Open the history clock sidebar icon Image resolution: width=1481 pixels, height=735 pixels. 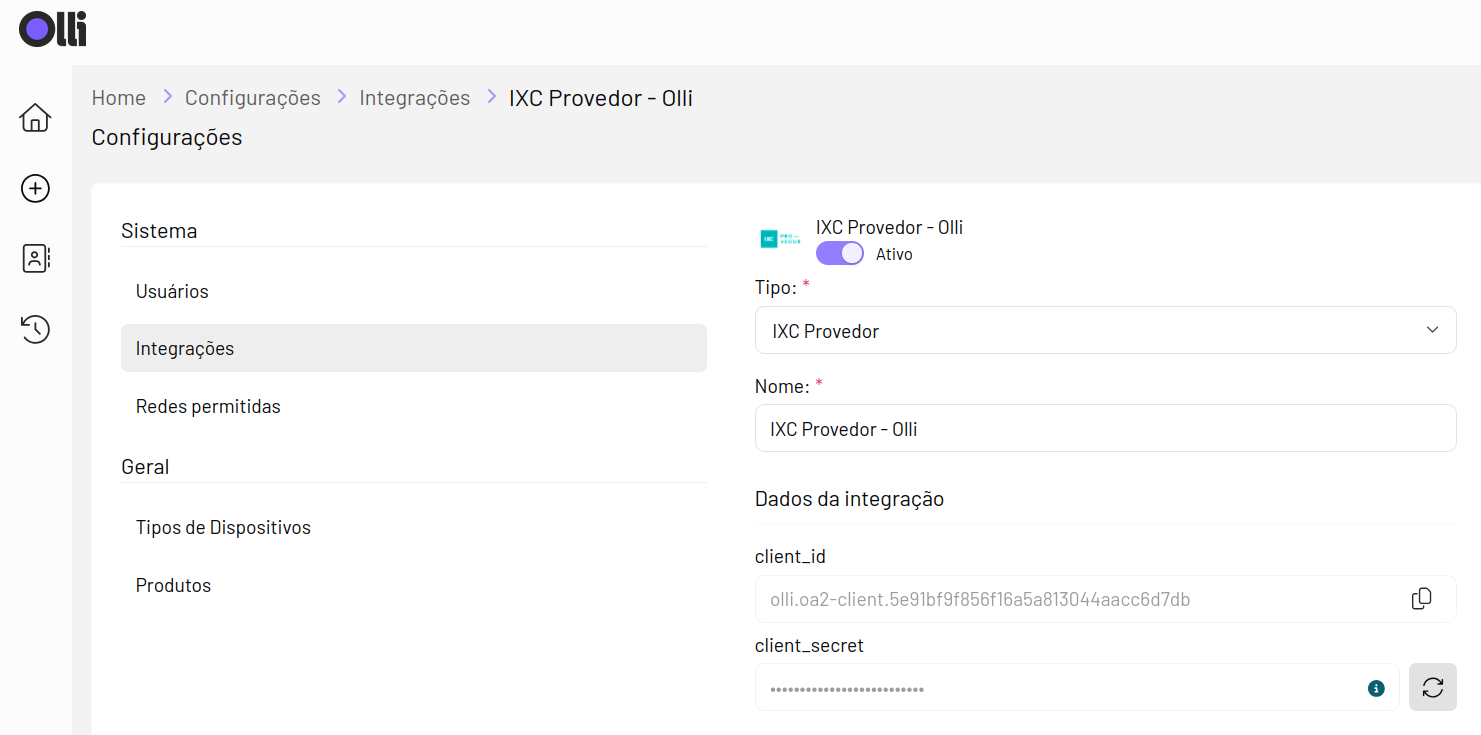click(35, 329)
